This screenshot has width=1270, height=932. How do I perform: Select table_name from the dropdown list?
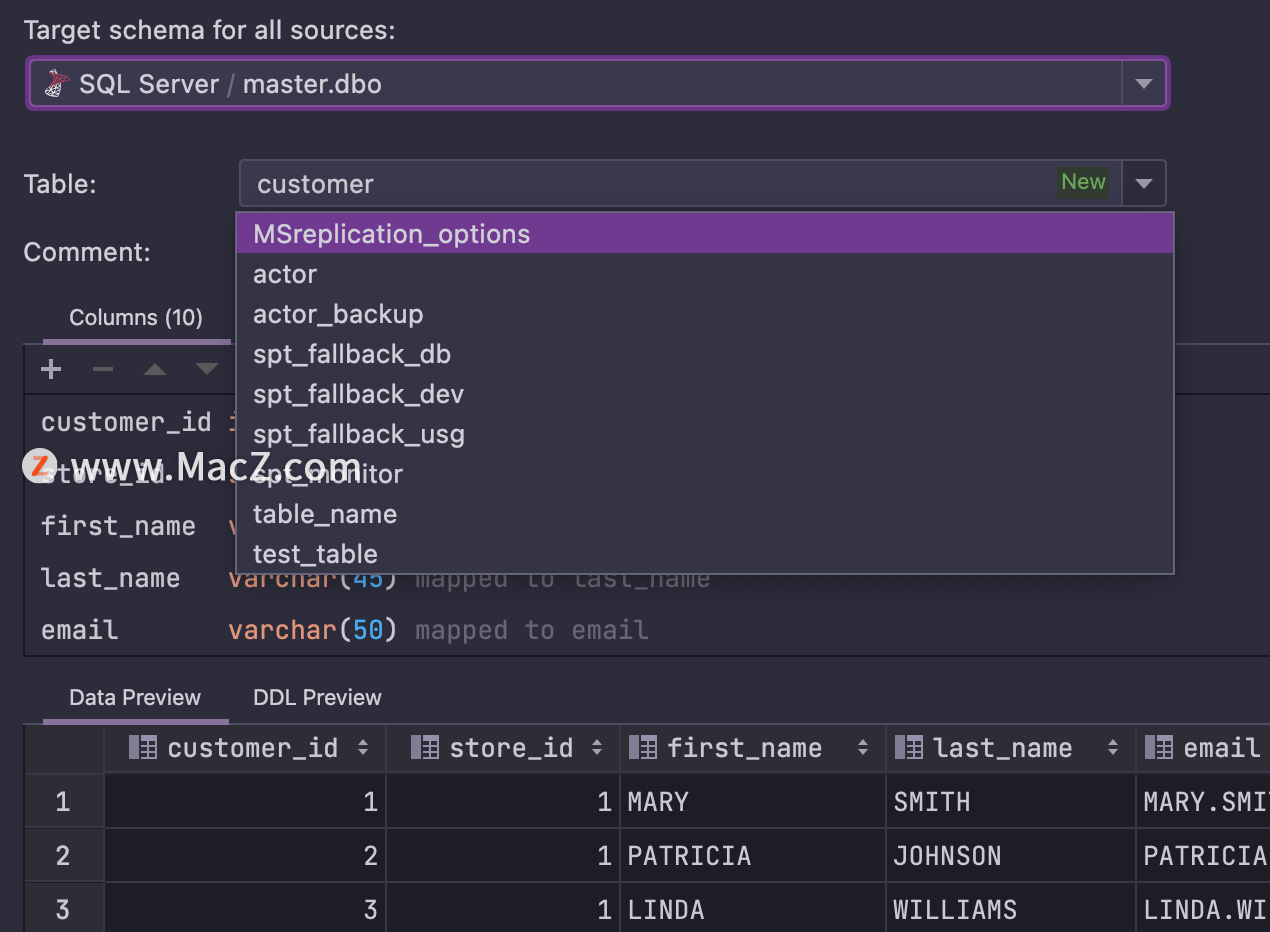point(704,514)
